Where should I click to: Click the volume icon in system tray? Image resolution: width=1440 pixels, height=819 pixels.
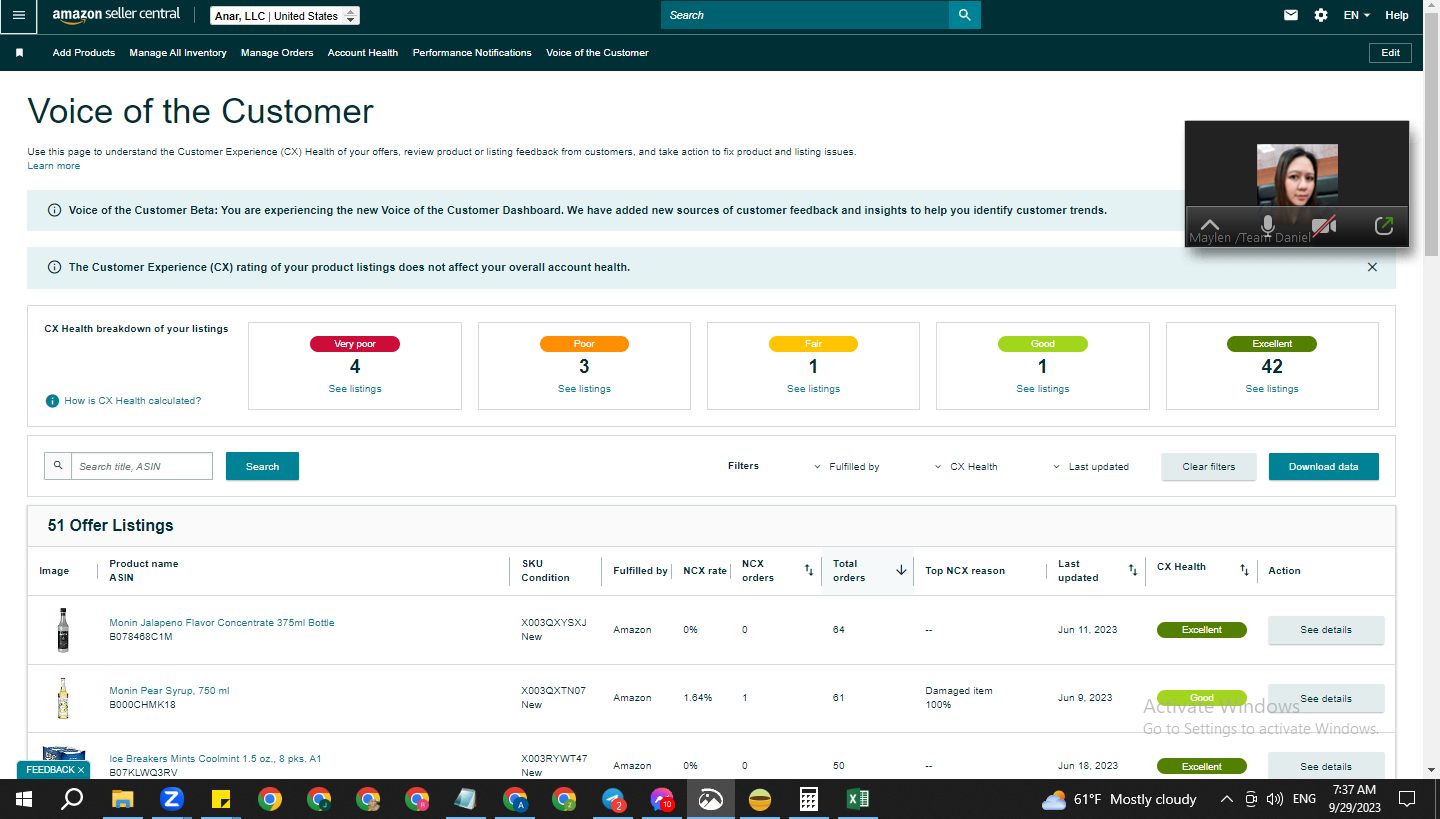[x=1274, y=799]
